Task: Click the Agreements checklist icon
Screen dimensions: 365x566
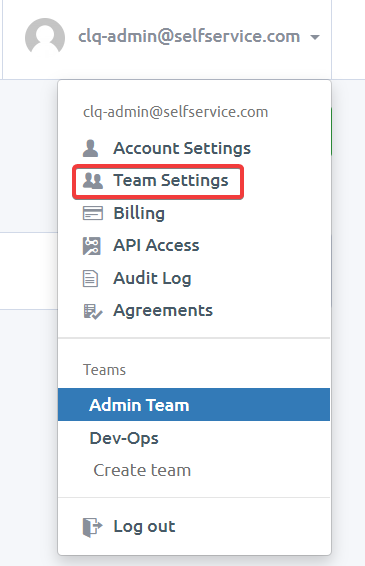Action: click(92, 311)
